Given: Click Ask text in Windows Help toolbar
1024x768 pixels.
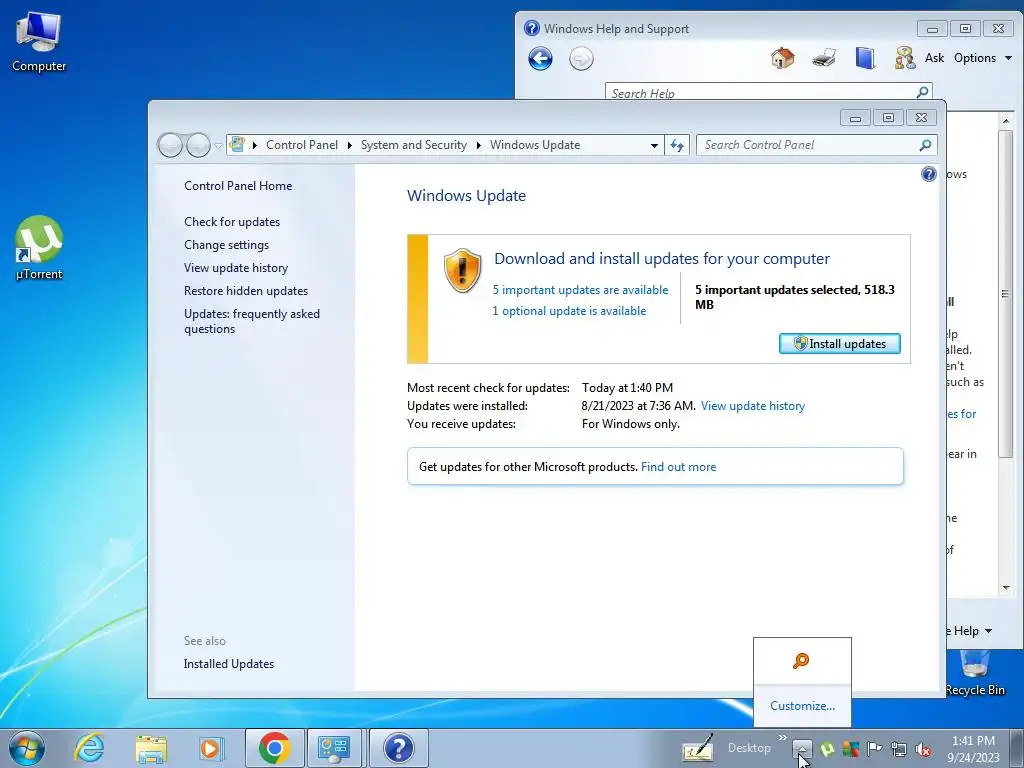Looking at the screenshot, I should (x=934, y=58).
